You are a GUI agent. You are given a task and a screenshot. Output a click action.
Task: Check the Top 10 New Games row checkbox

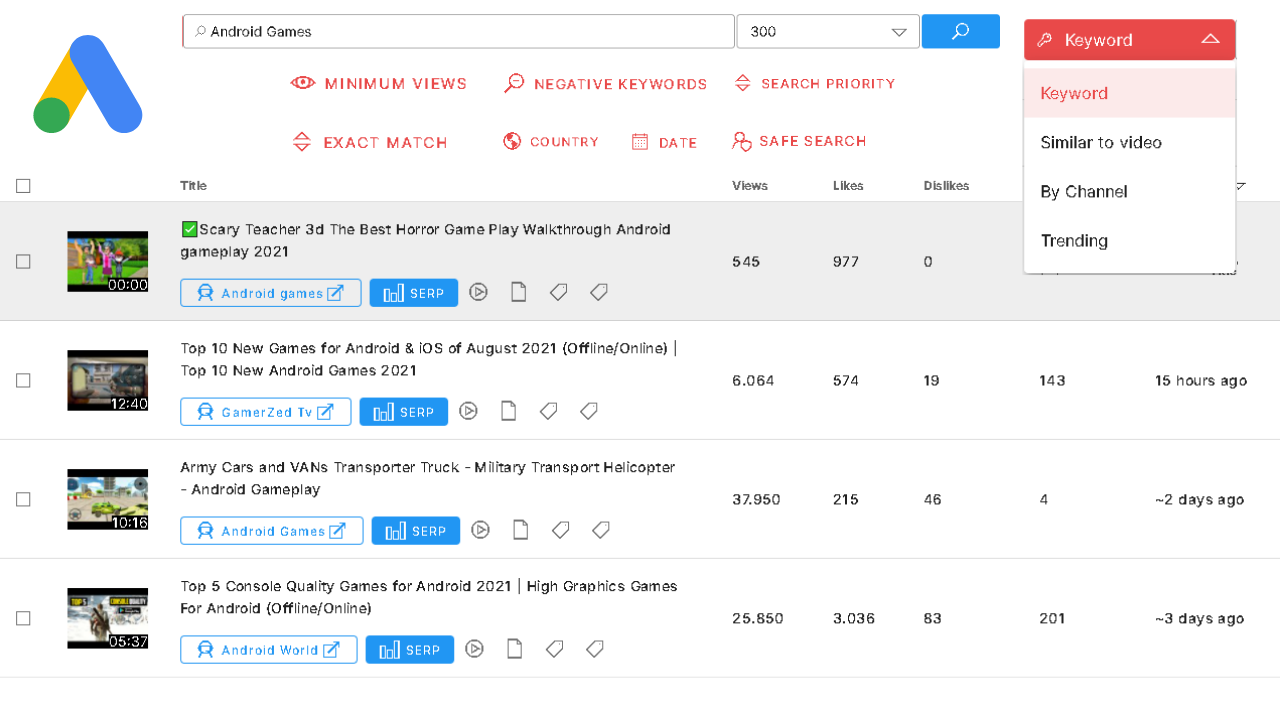click(x=23, y=380)
